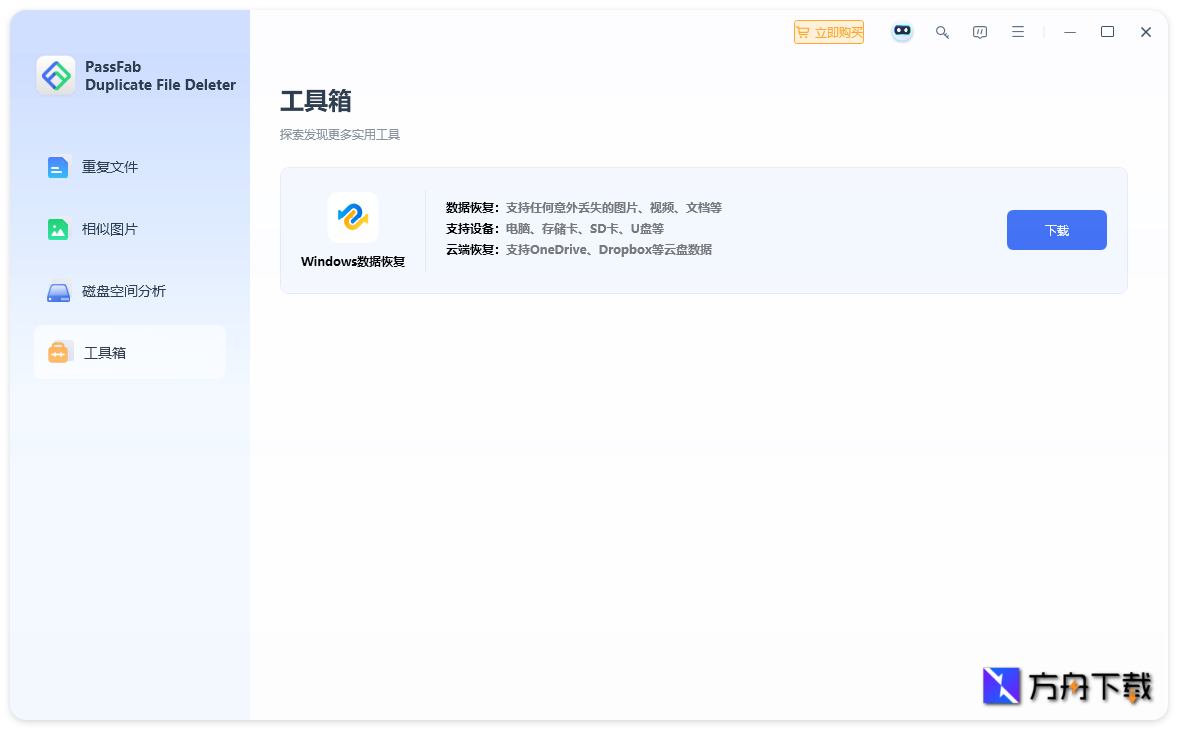Click the 相似图片 picture icon in sidebar
Image resolution: width=1178 pixels, height=730 pixels.
(x=58, y=228)
